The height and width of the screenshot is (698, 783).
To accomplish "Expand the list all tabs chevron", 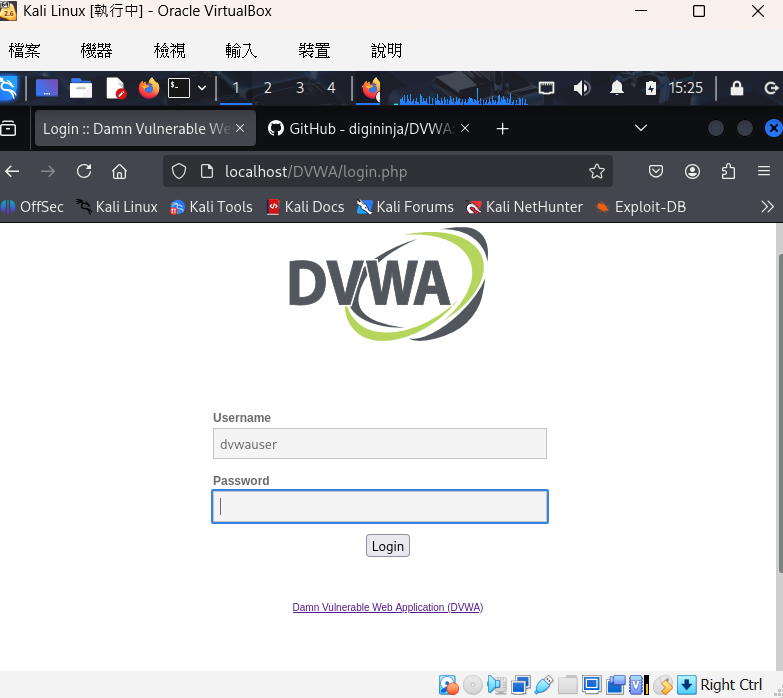I will tap(641, 128).
